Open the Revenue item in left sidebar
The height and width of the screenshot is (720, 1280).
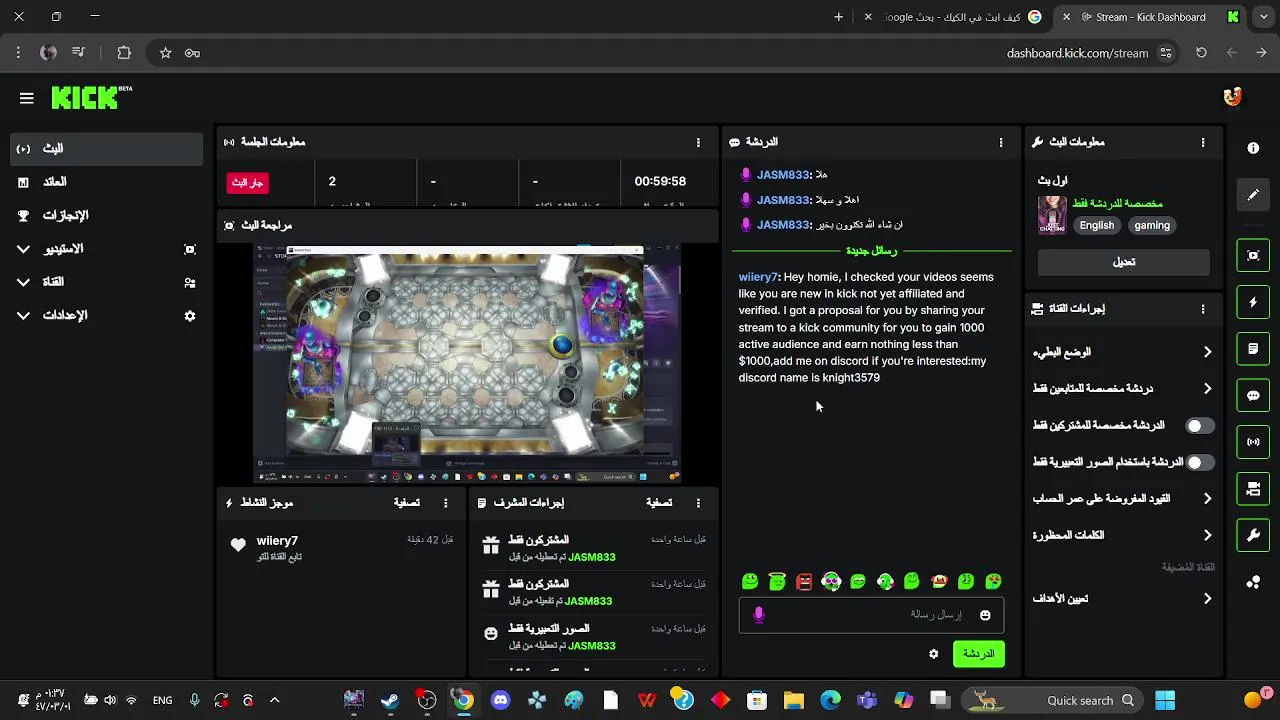[x=107, y=182]
